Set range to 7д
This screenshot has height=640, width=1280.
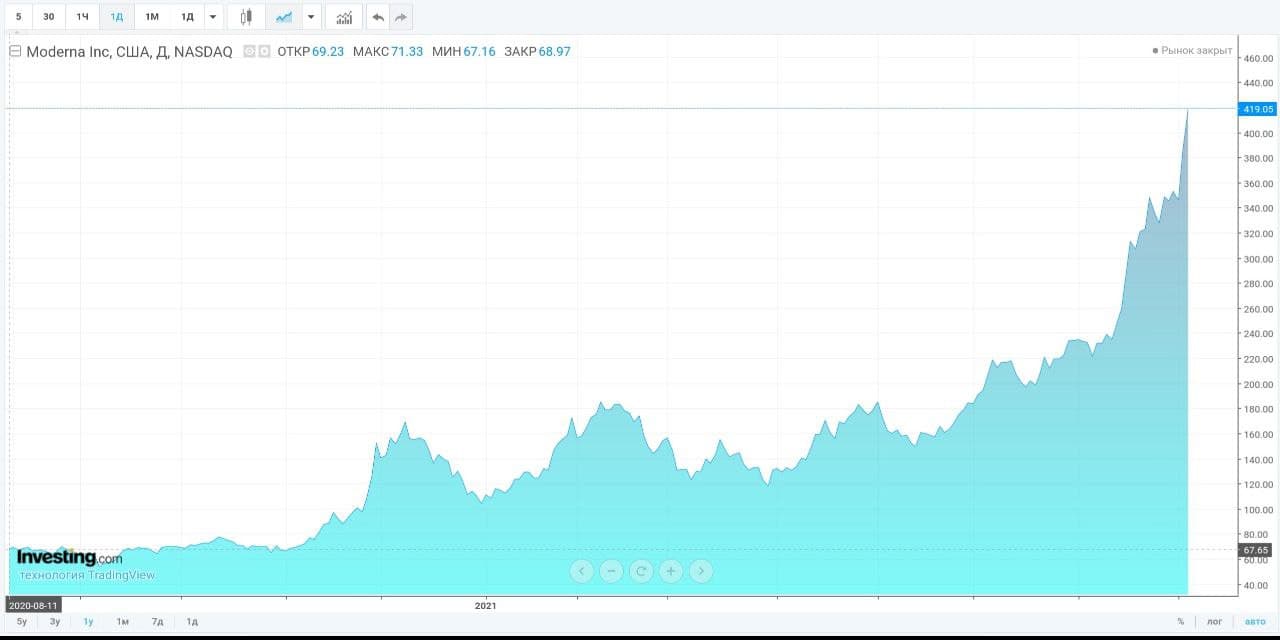pyautogui.click(x=157, y=621)
